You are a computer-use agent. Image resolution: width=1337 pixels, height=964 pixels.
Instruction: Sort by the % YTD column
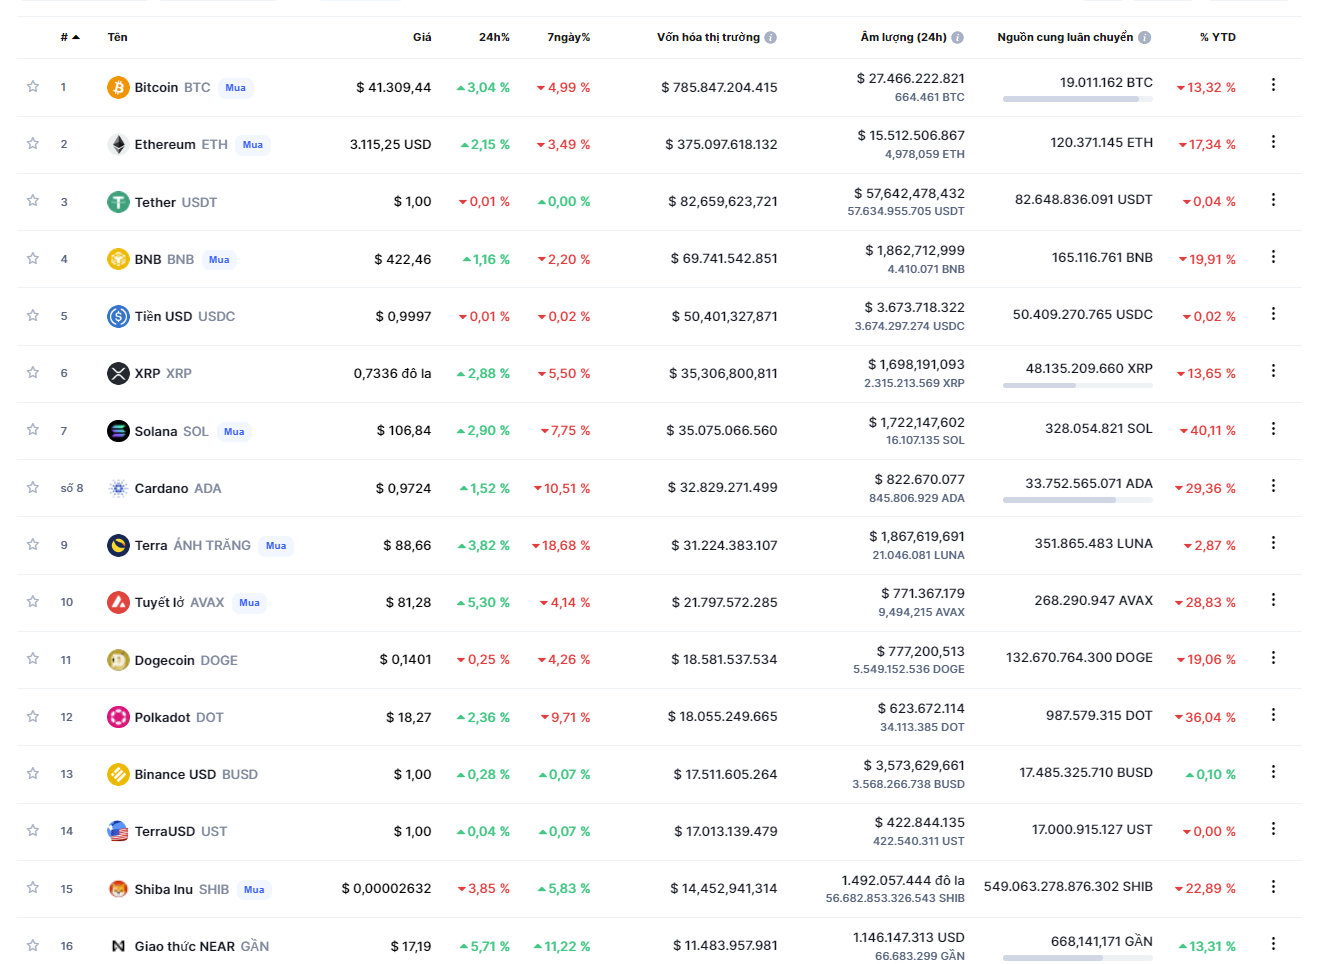(x=1218, y=37)
